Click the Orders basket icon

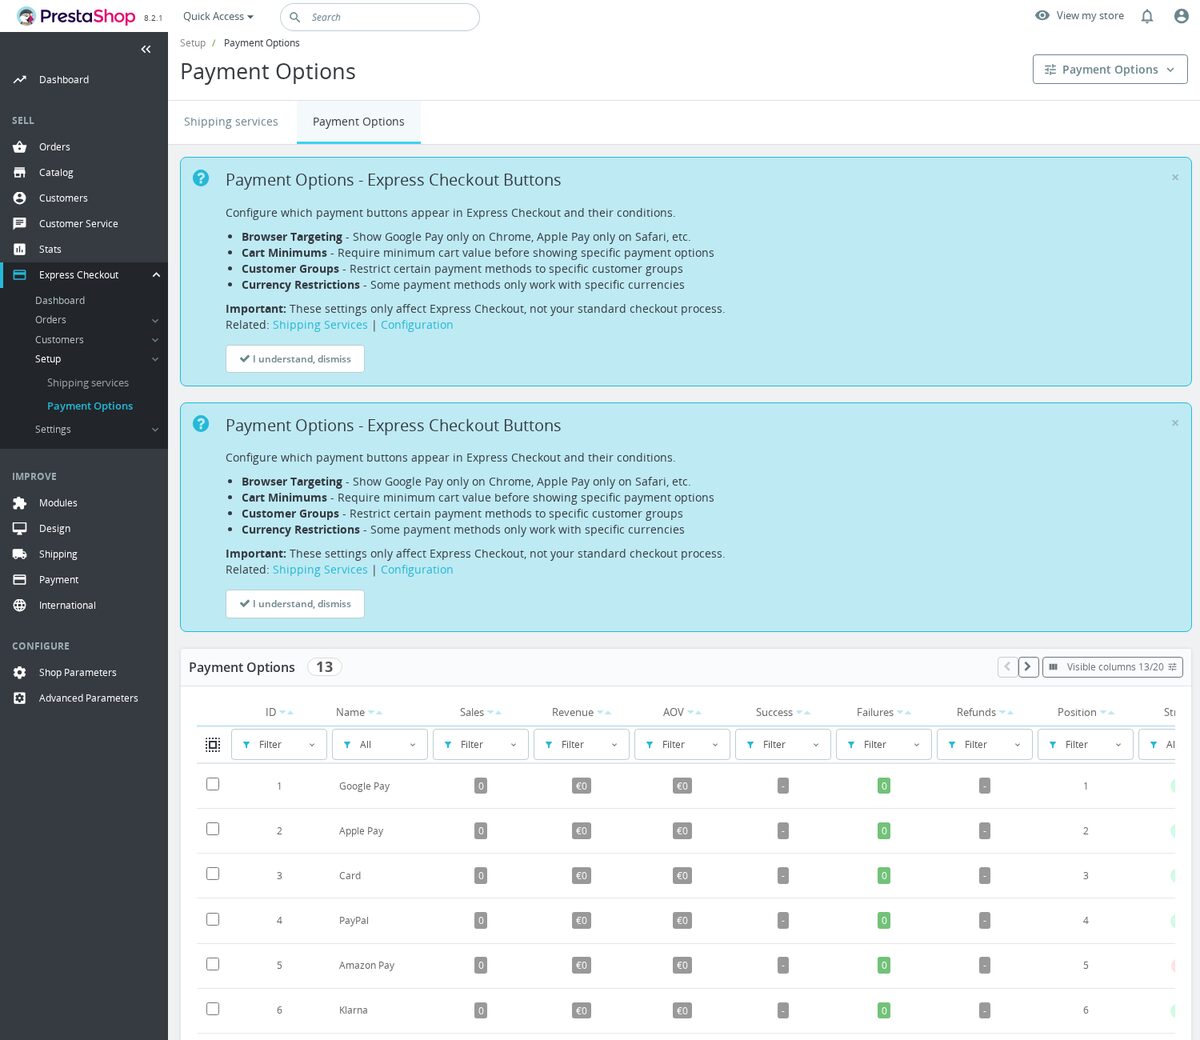19,147
